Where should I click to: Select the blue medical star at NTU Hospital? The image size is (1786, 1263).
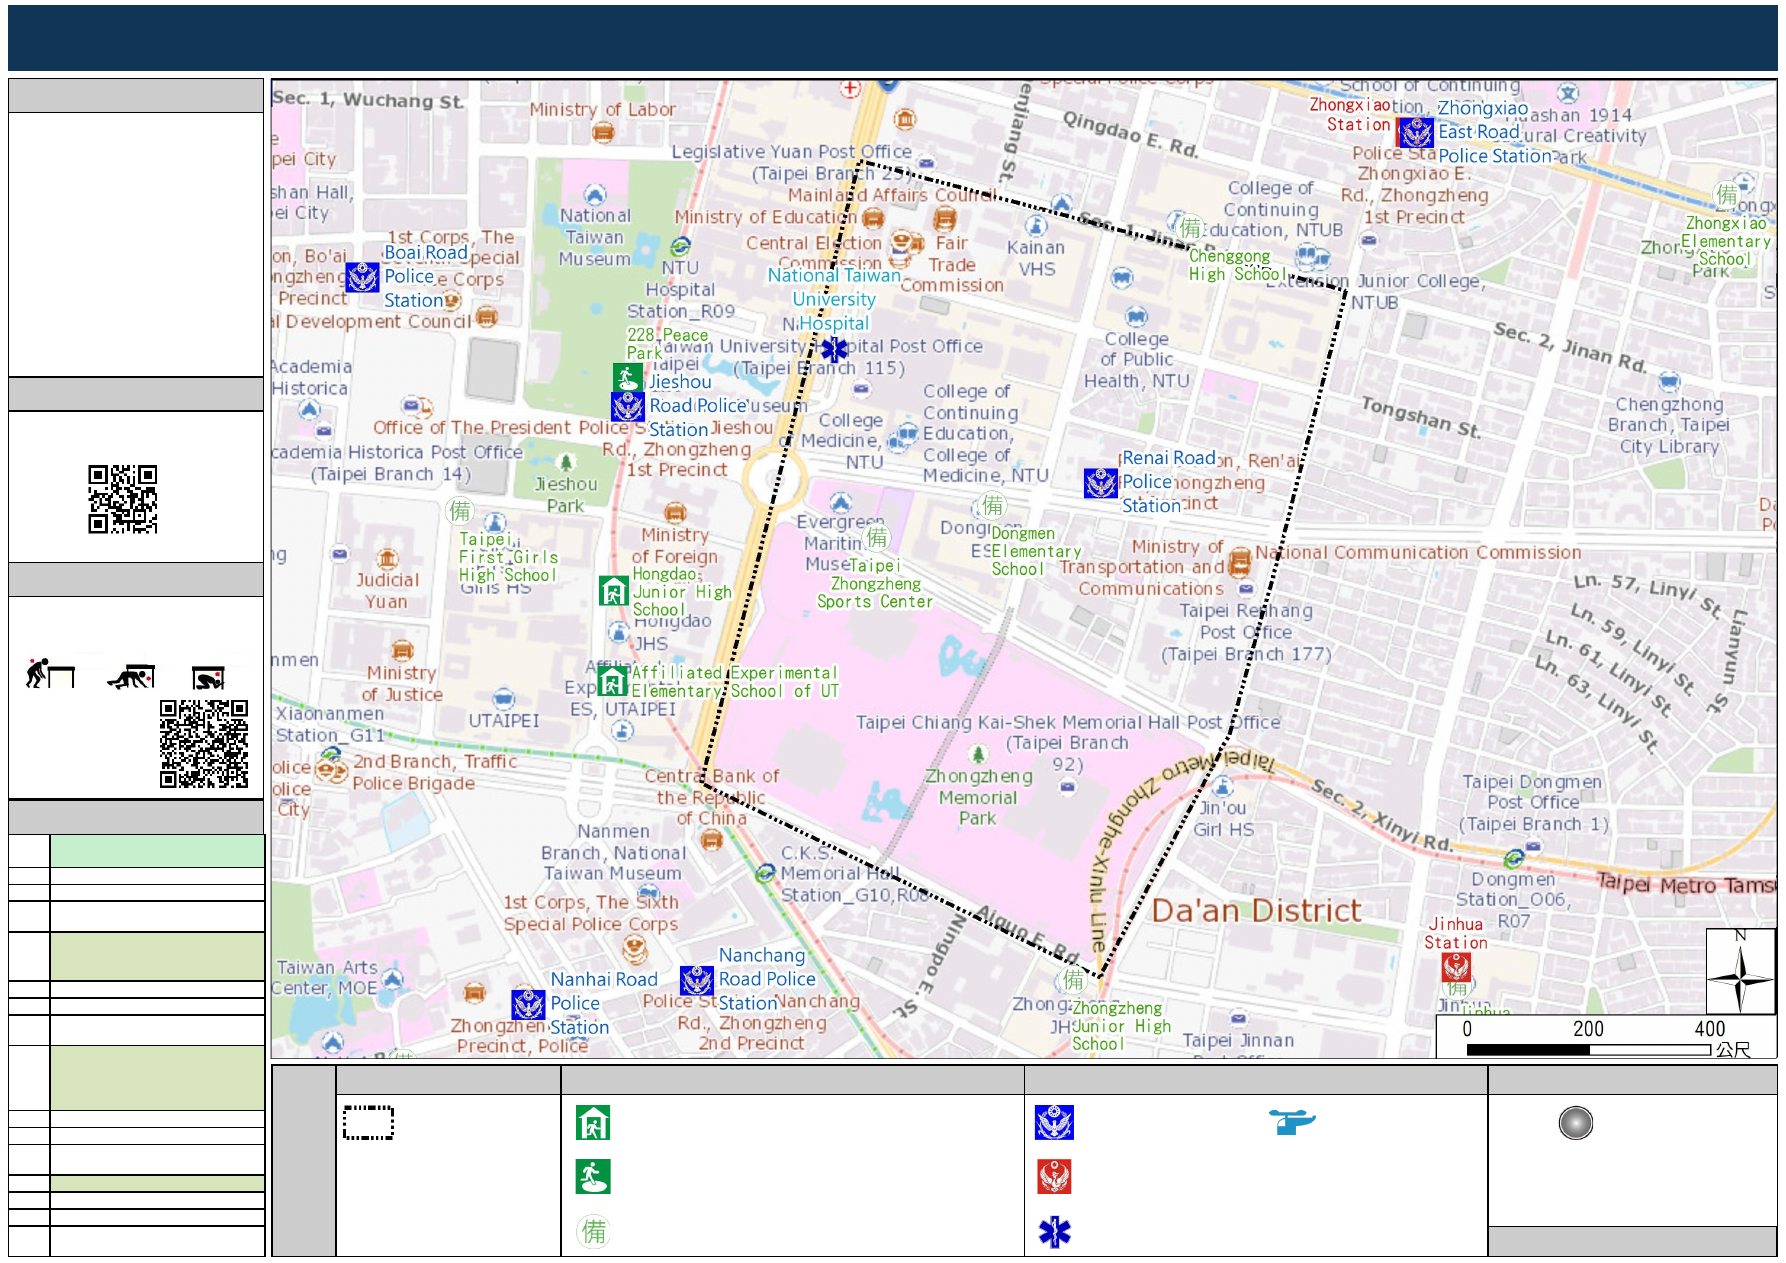click(833, 349)
